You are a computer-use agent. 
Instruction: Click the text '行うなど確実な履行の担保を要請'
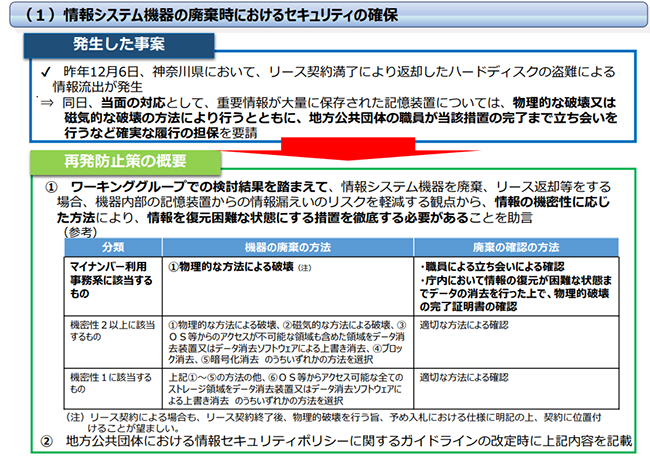click(x=161, y=133)
